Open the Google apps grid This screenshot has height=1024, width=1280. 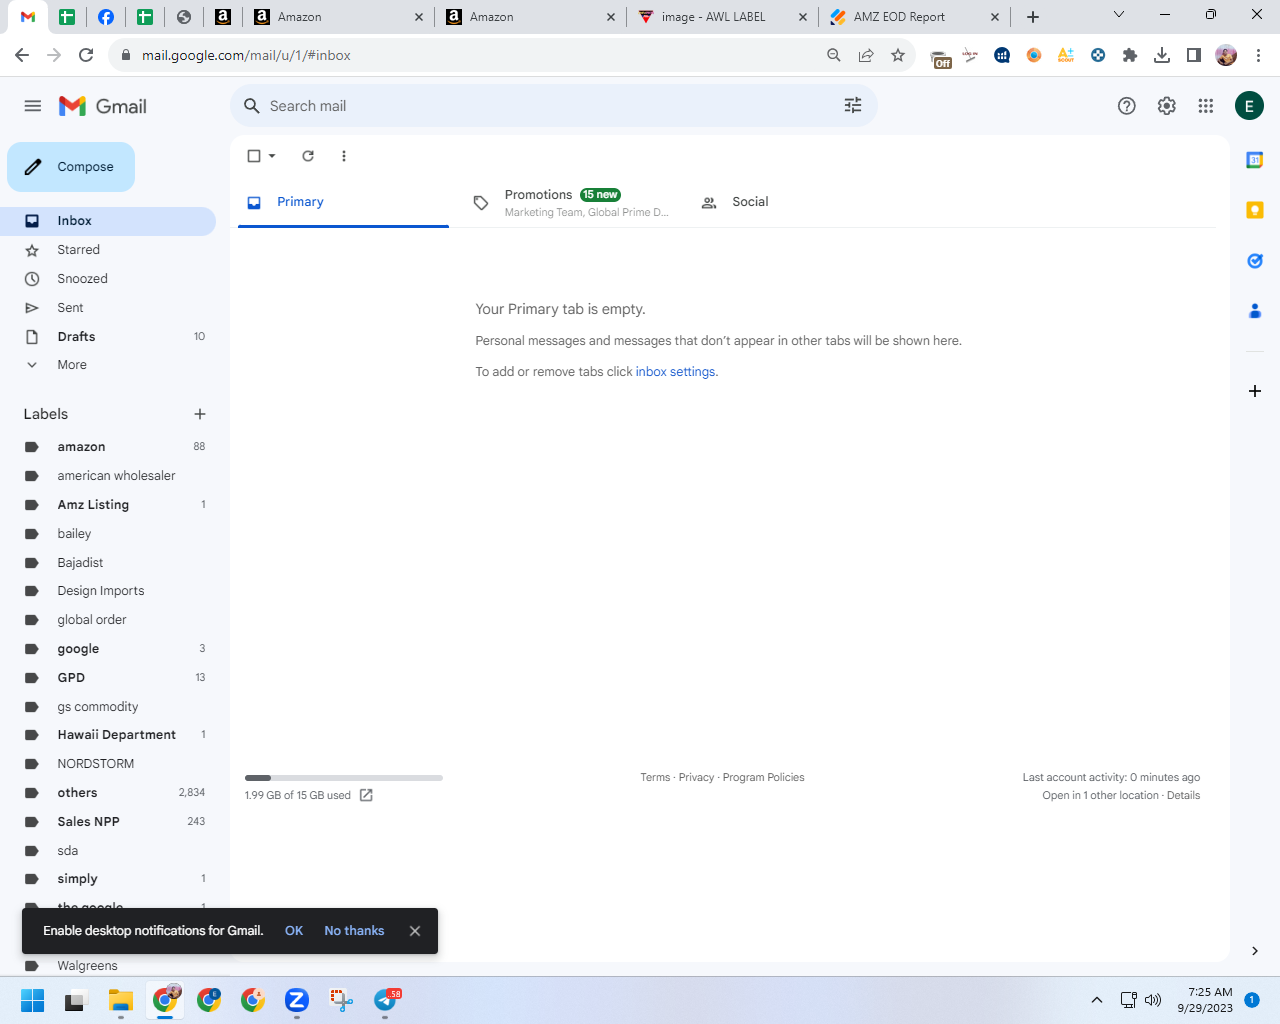1206,106
